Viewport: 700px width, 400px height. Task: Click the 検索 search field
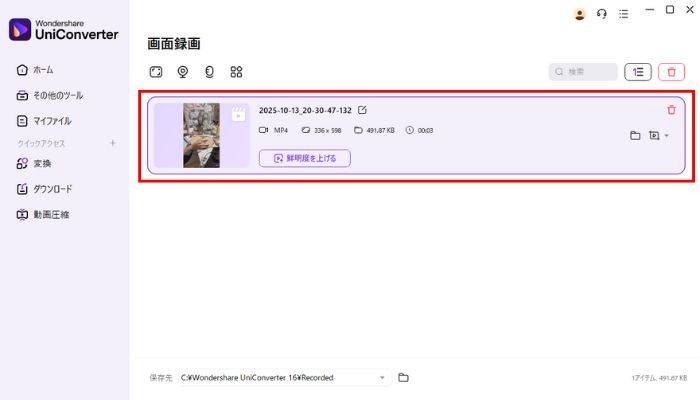(583, 72)
